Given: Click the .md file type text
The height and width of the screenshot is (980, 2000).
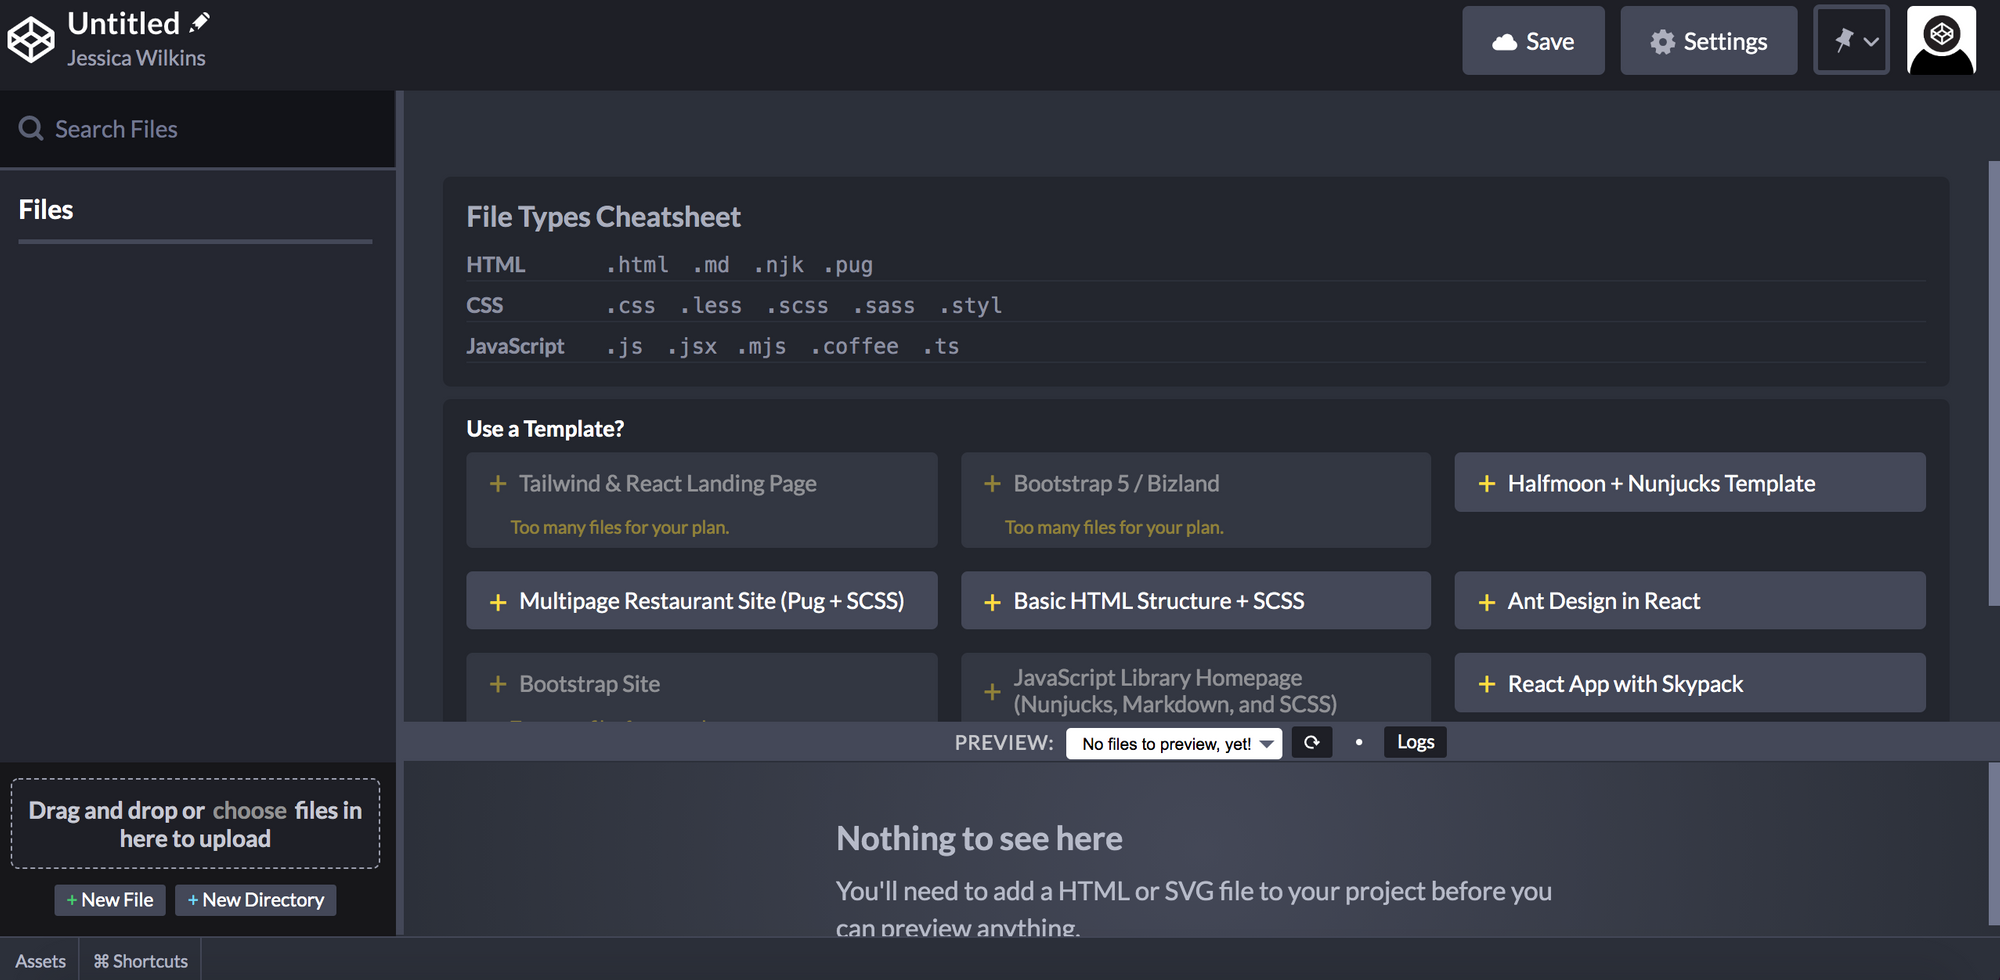Looking at the screenshot, I should (x=711, y=265).
